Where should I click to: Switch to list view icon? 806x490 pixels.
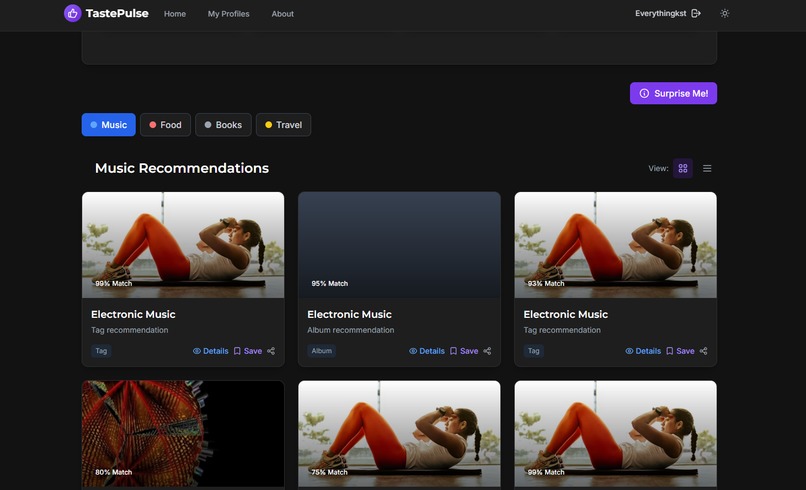coord(707,168)
